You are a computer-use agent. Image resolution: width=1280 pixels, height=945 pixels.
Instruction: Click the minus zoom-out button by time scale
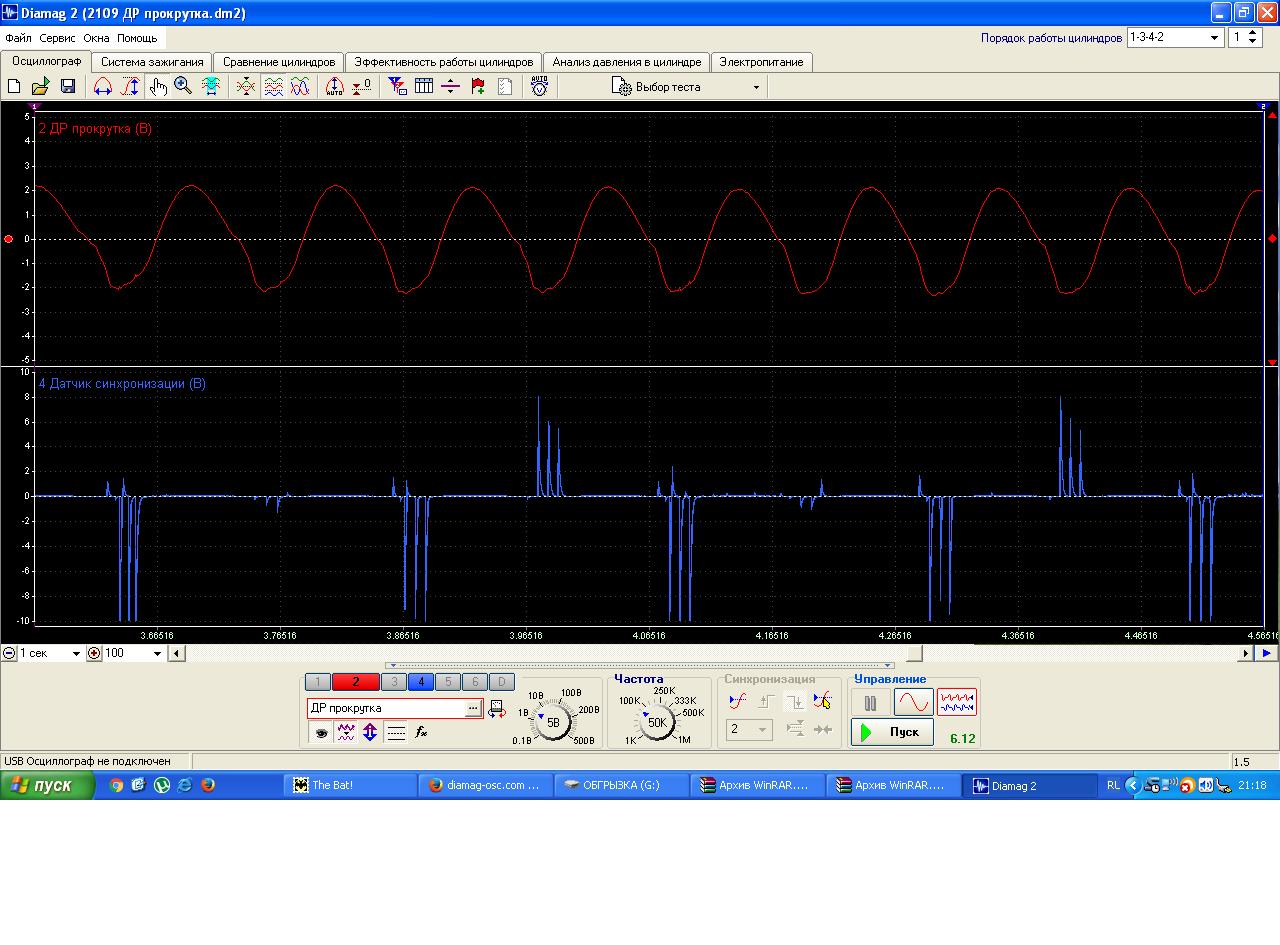pyautogui.click(x=9, y=653)
